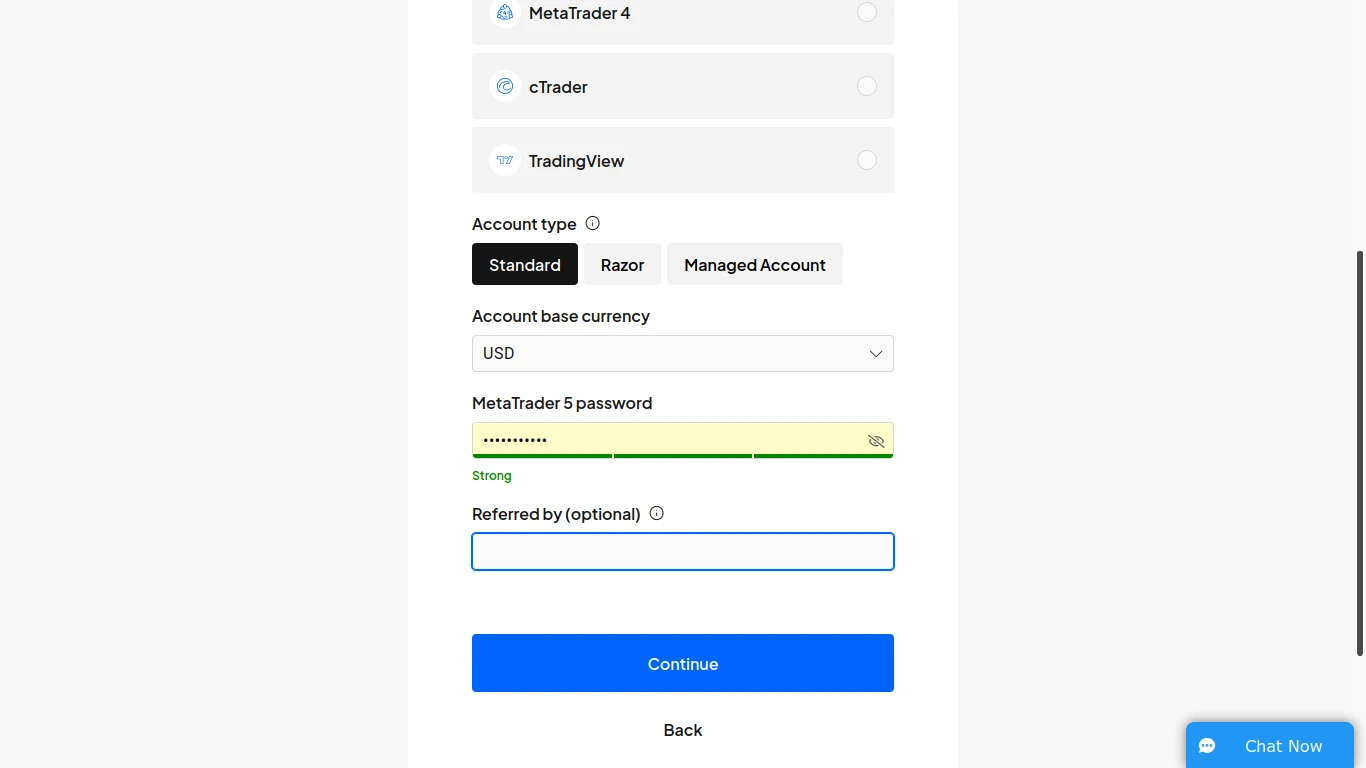
Task: Click the blue Continue button
Action: [683, 663]
